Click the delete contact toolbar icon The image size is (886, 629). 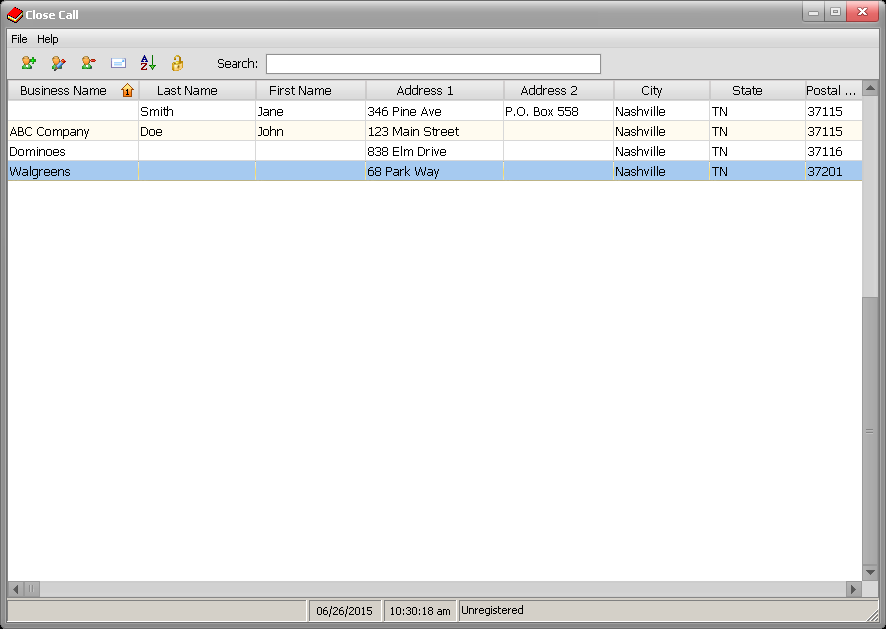click(x=88, y=63)
